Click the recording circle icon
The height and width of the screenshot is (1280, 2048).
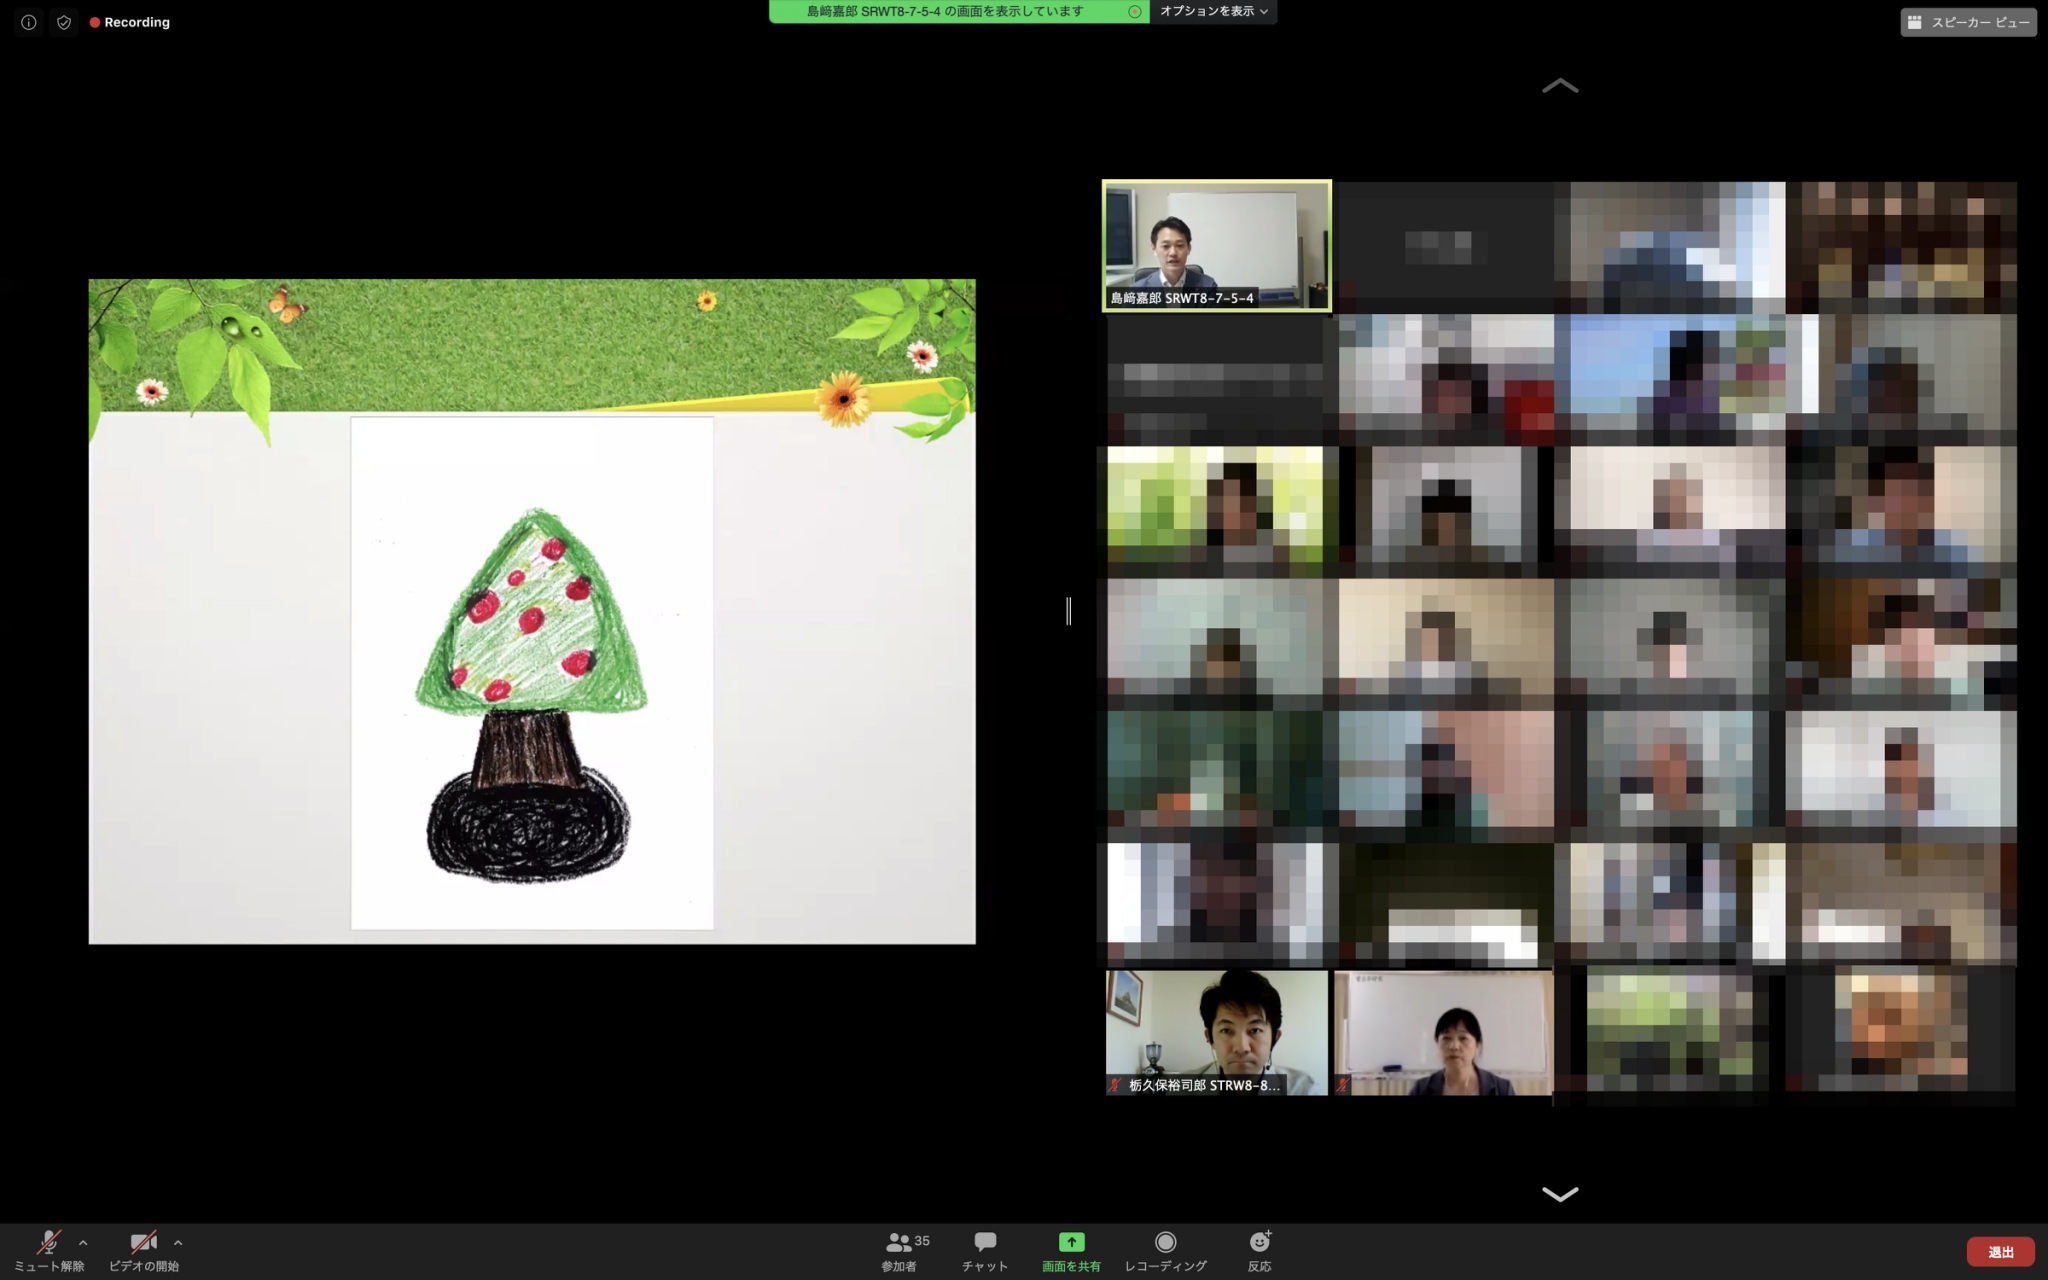[x=1165, y=1242]
